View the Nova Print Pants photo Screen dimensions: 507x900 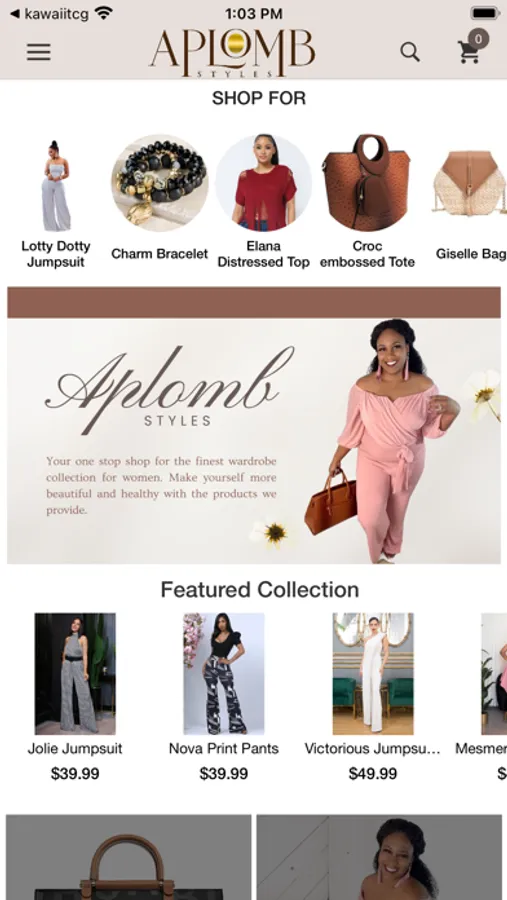(x=224, y=674)
